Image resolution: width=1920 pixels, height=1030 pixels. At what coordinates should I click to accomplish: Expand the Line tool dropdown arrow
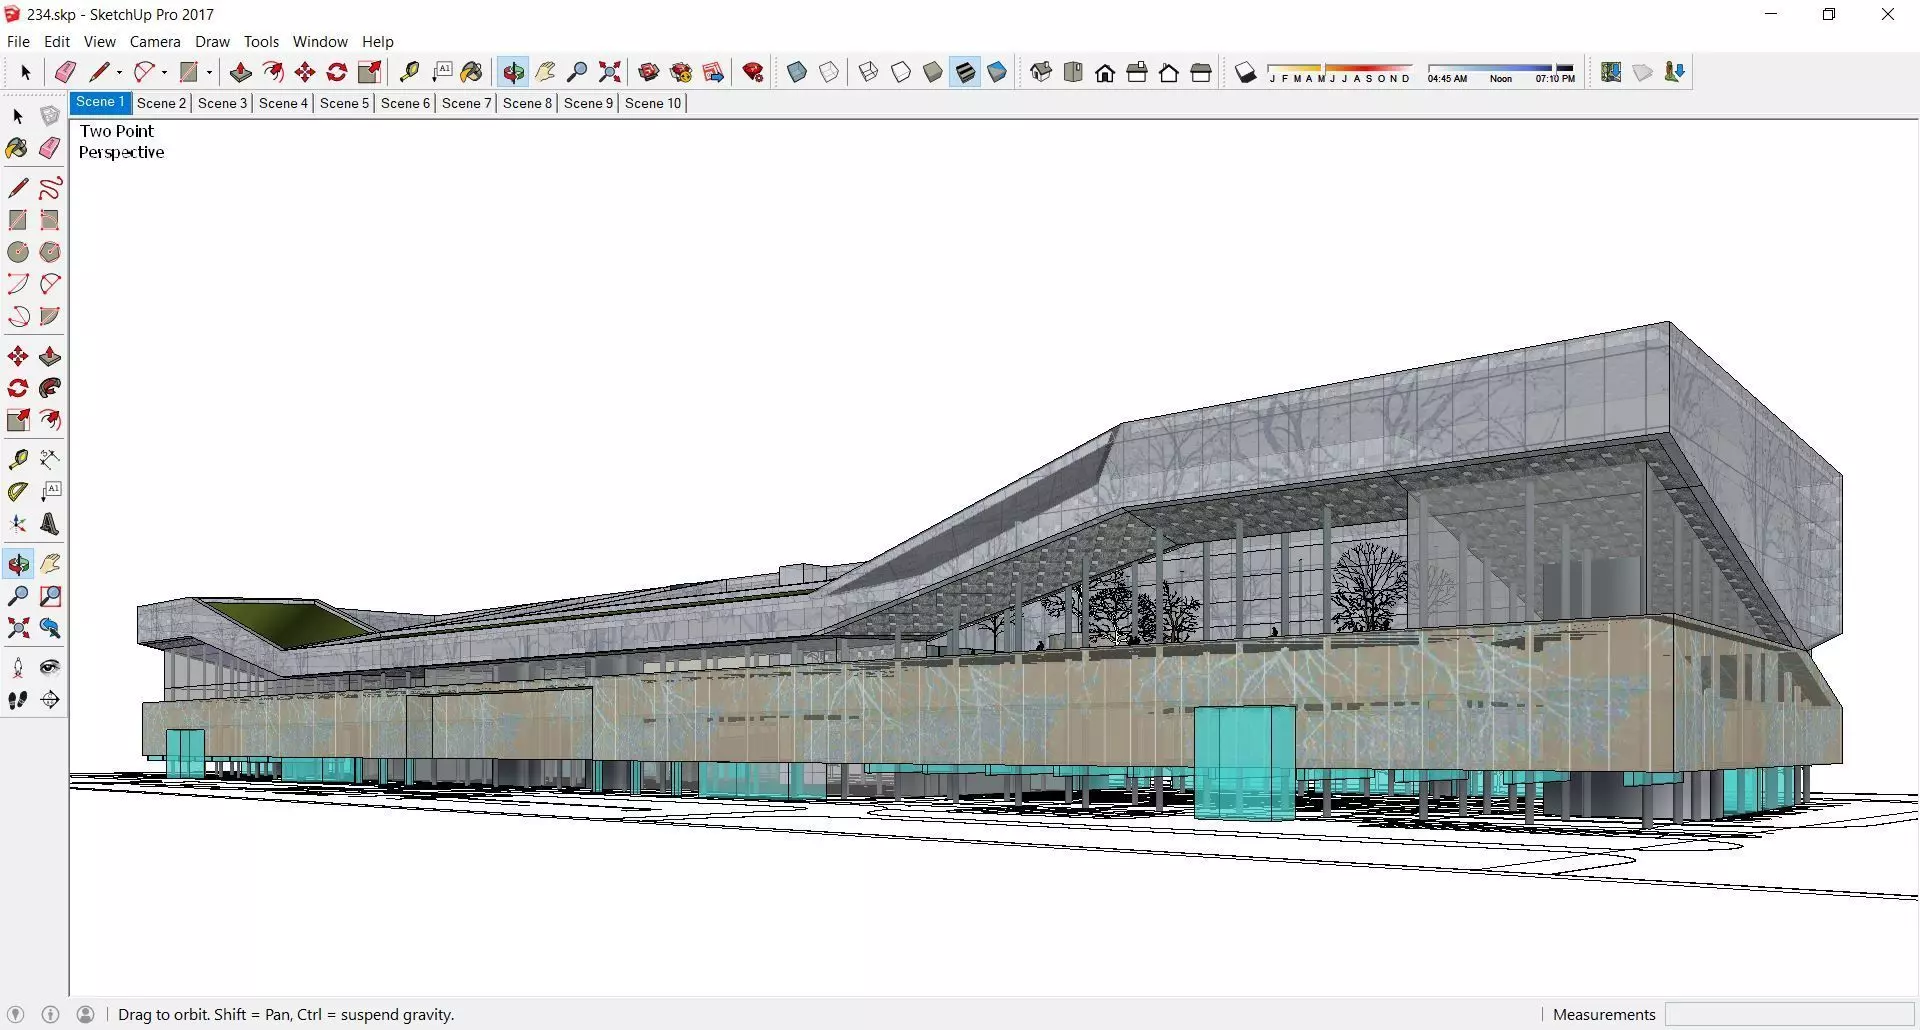click(x=119, y=72)
